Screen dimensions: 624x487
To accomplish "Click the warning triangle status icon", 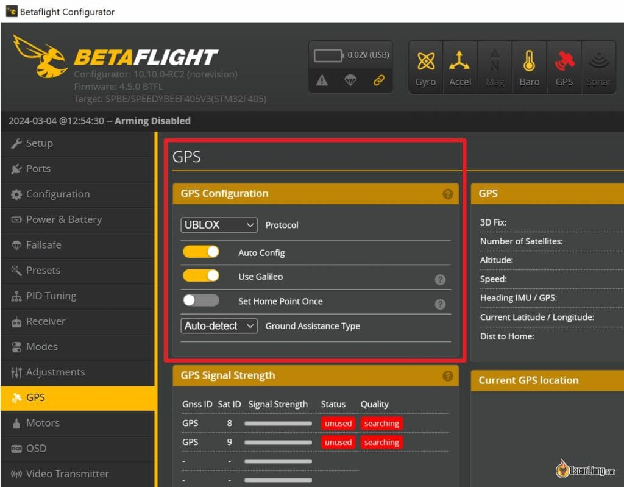I will [322, 81].
